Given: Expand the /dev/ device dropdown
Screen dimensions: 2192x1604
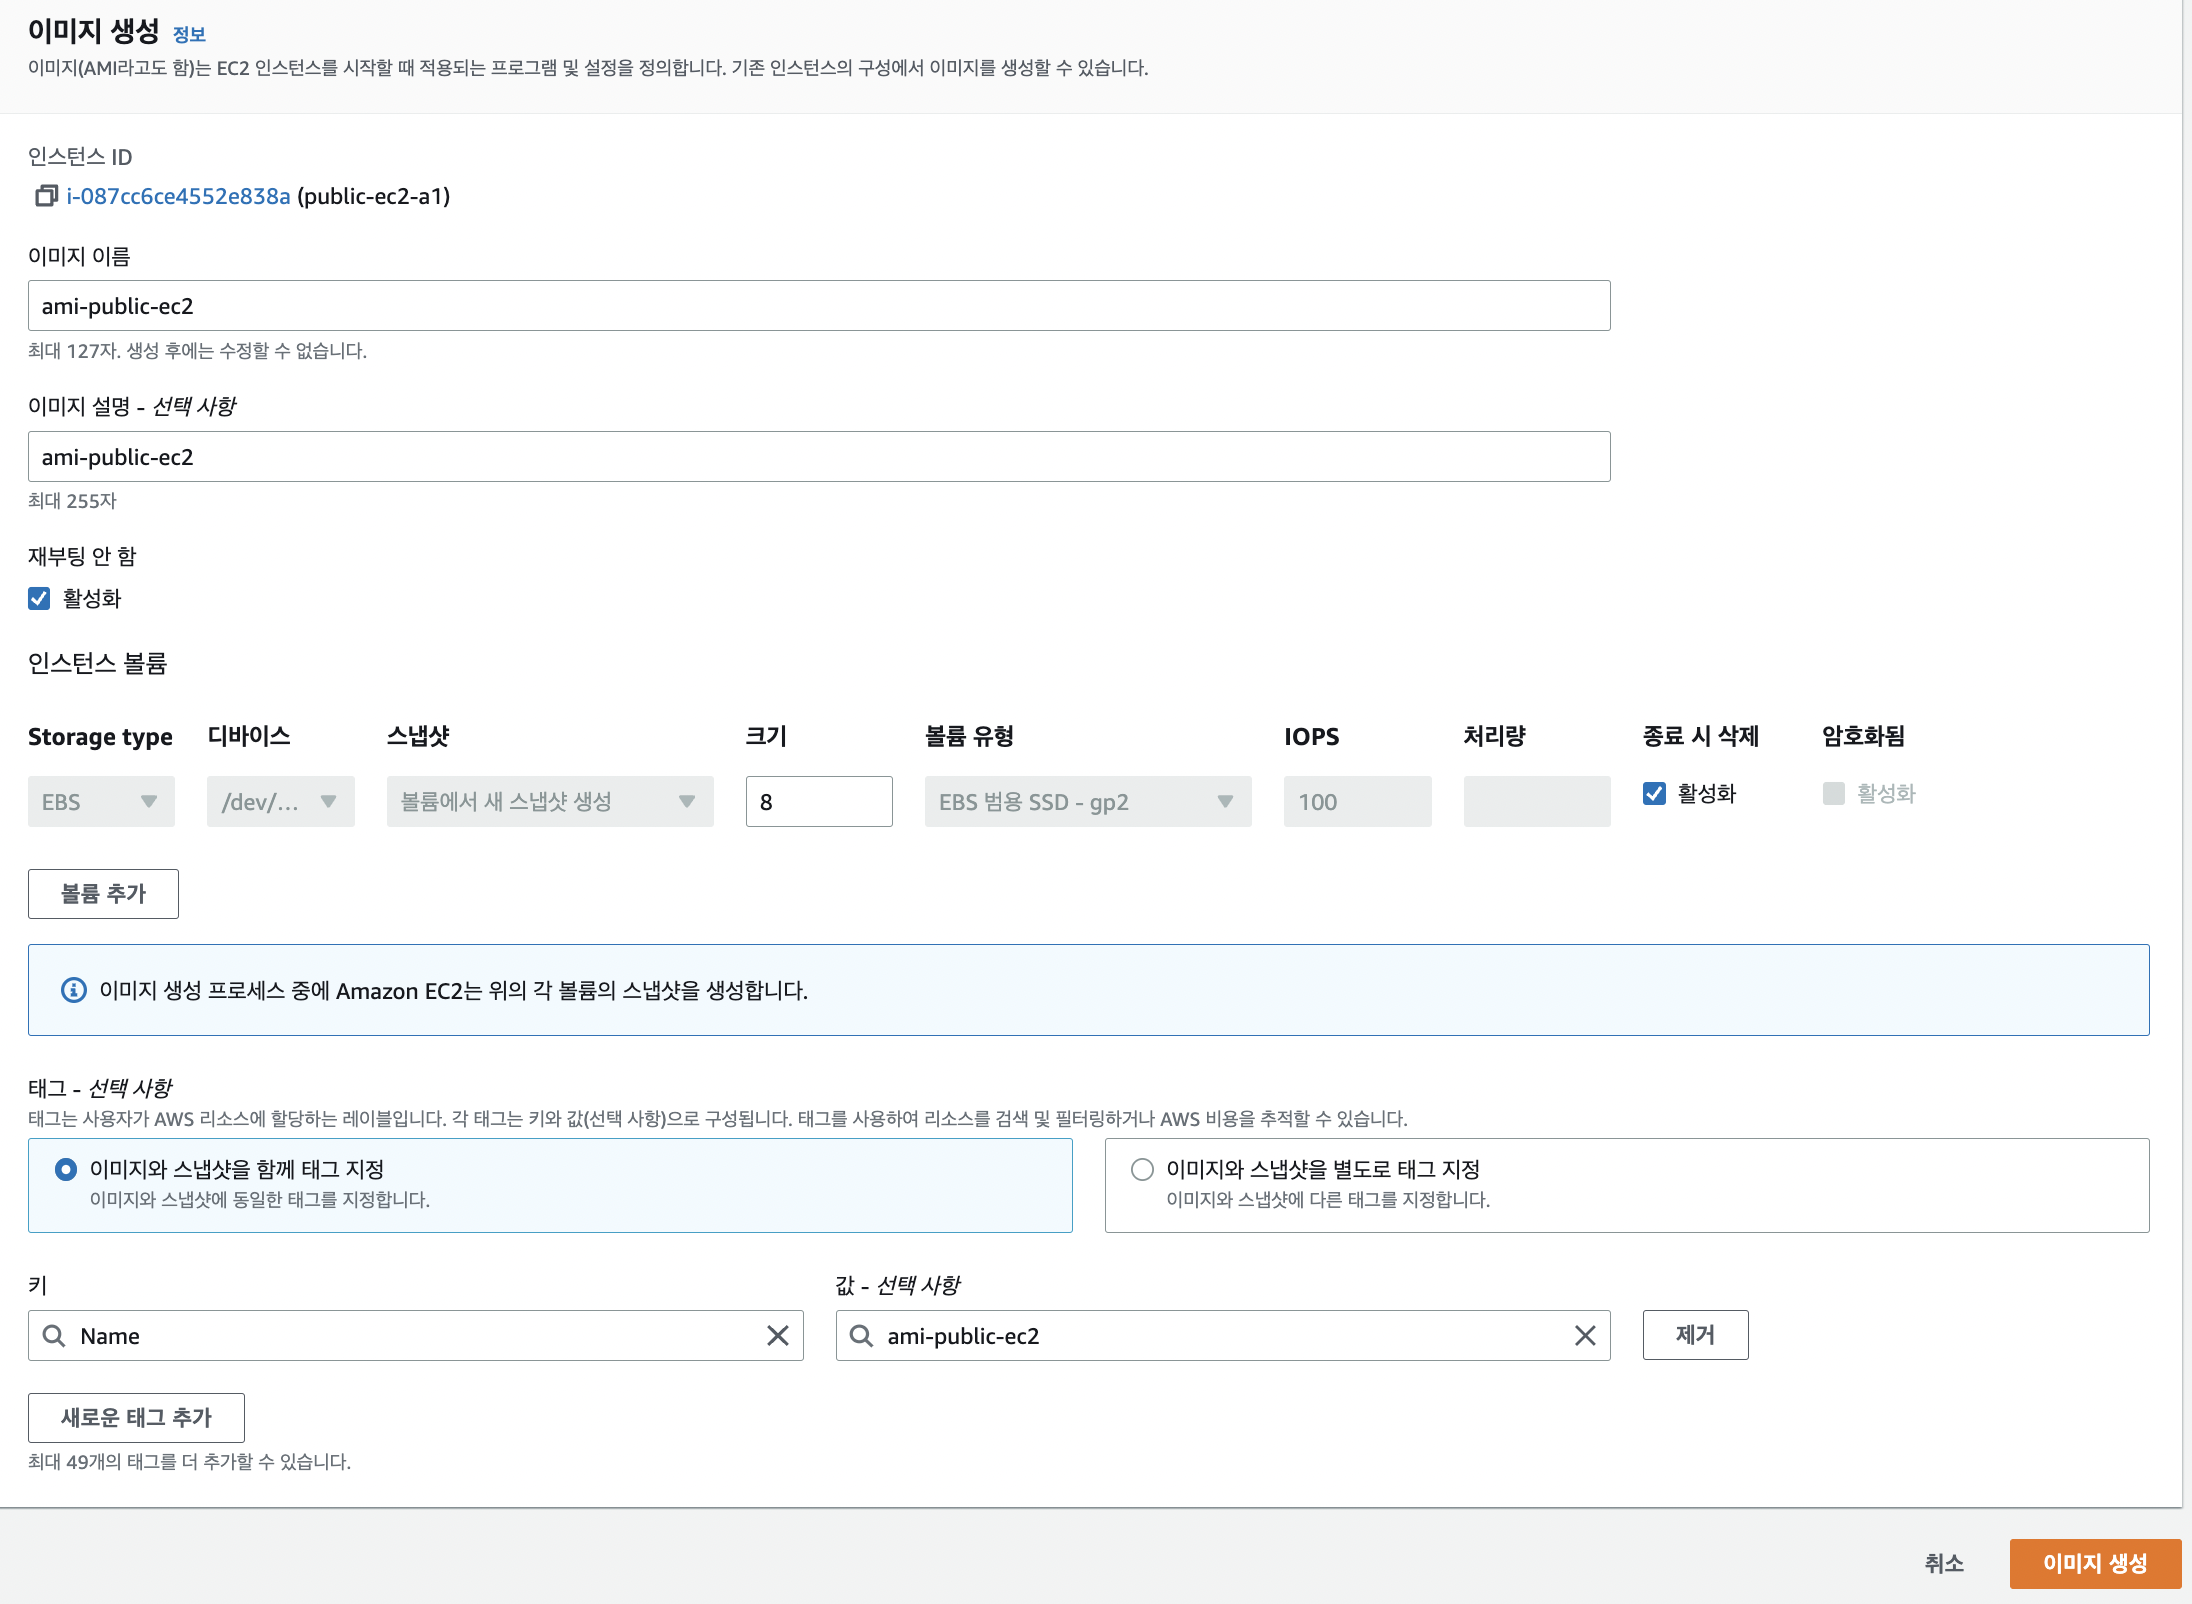Looking at the screenshot, I should coord(280,802).
